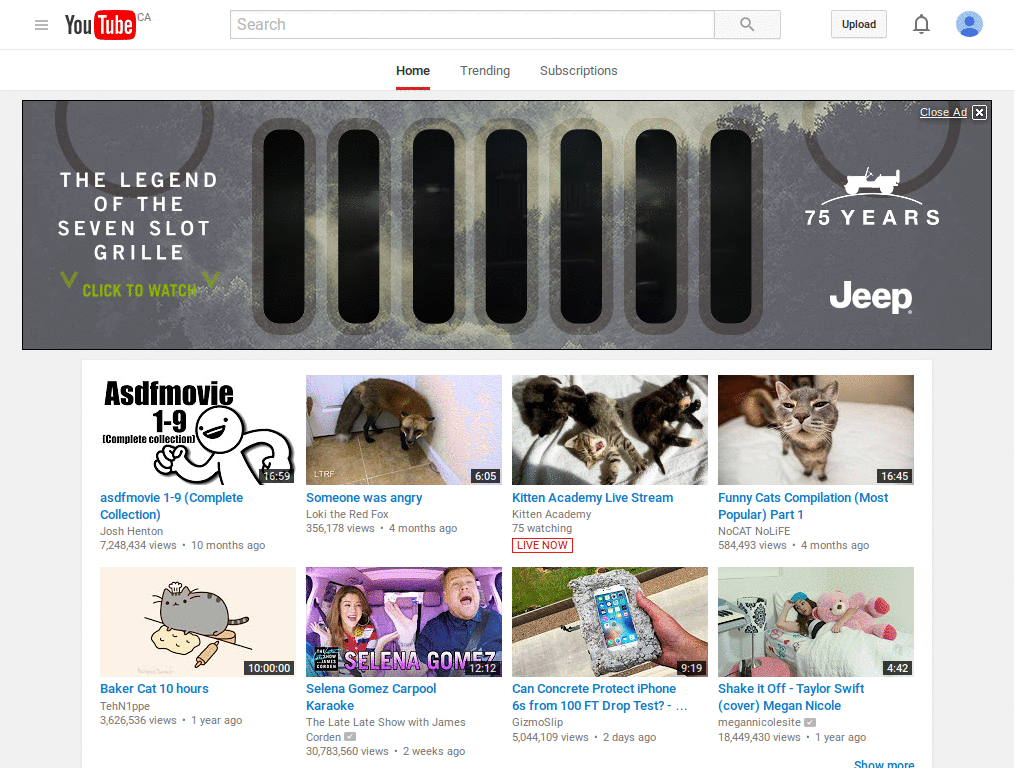
Task: Click the Jeep logo in the ad
Action: (871, 297)
